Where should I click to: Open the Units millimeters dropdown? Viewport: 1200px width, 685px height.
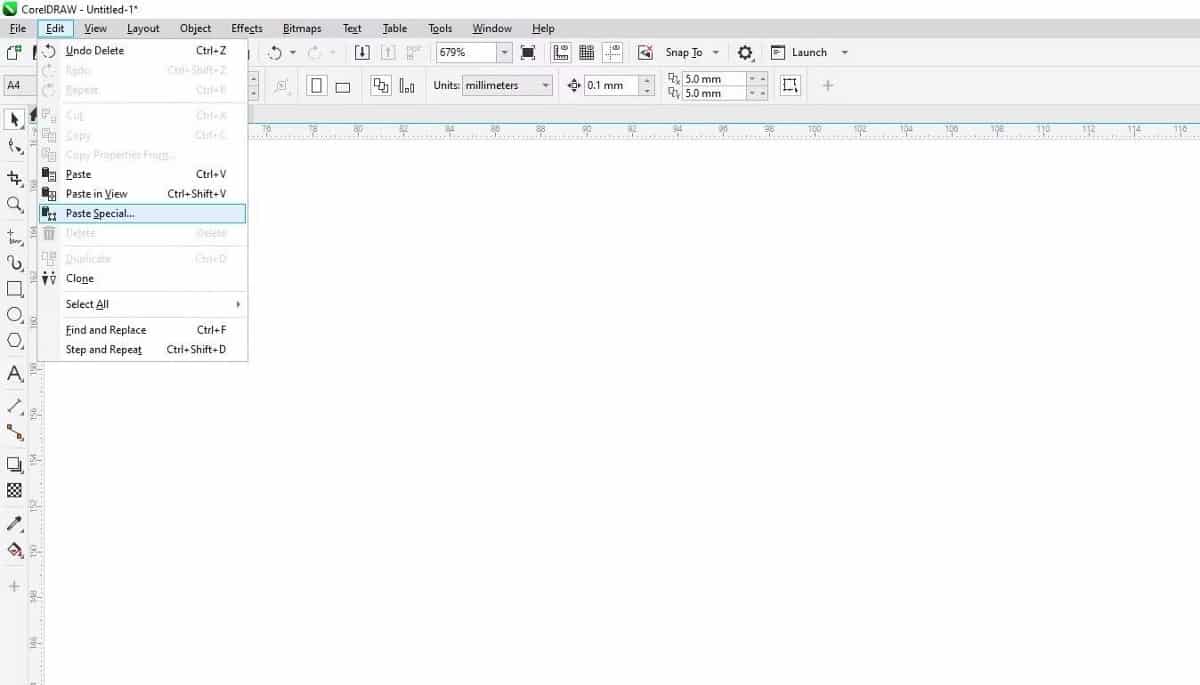(x=546, y=86)
